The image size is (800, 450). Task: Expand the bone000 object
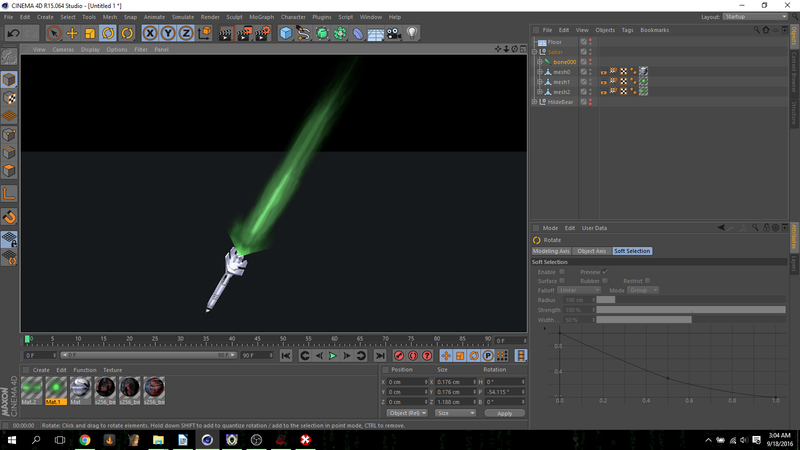[x=540, y=62]
